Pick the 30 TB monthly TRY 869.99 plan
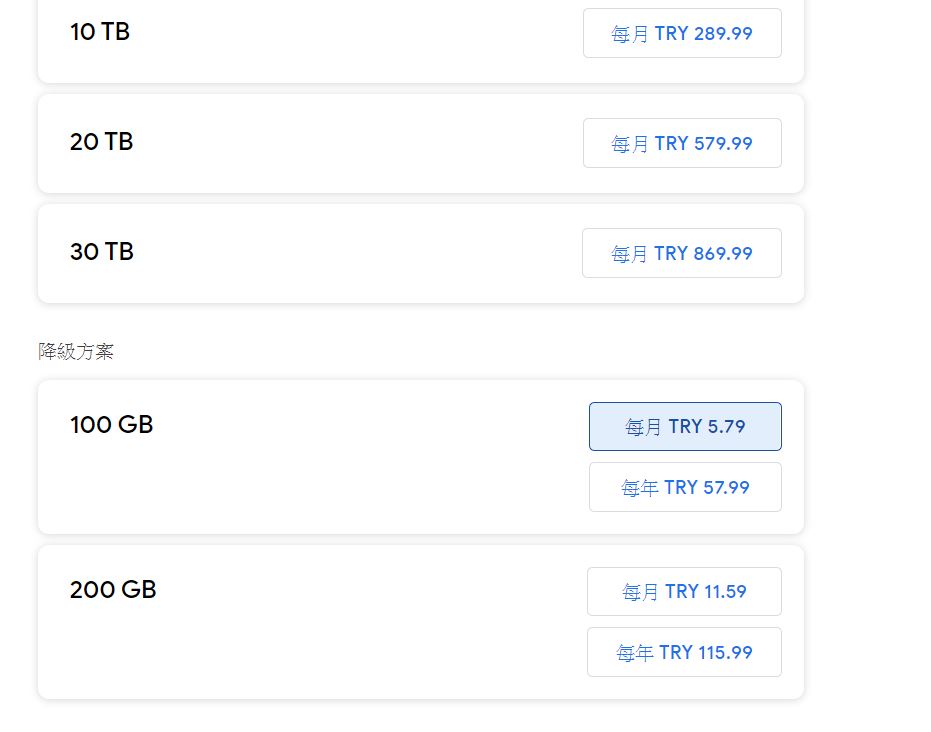Screen dimensions: 931x732 pyautogui.click(x=682, y=253)
